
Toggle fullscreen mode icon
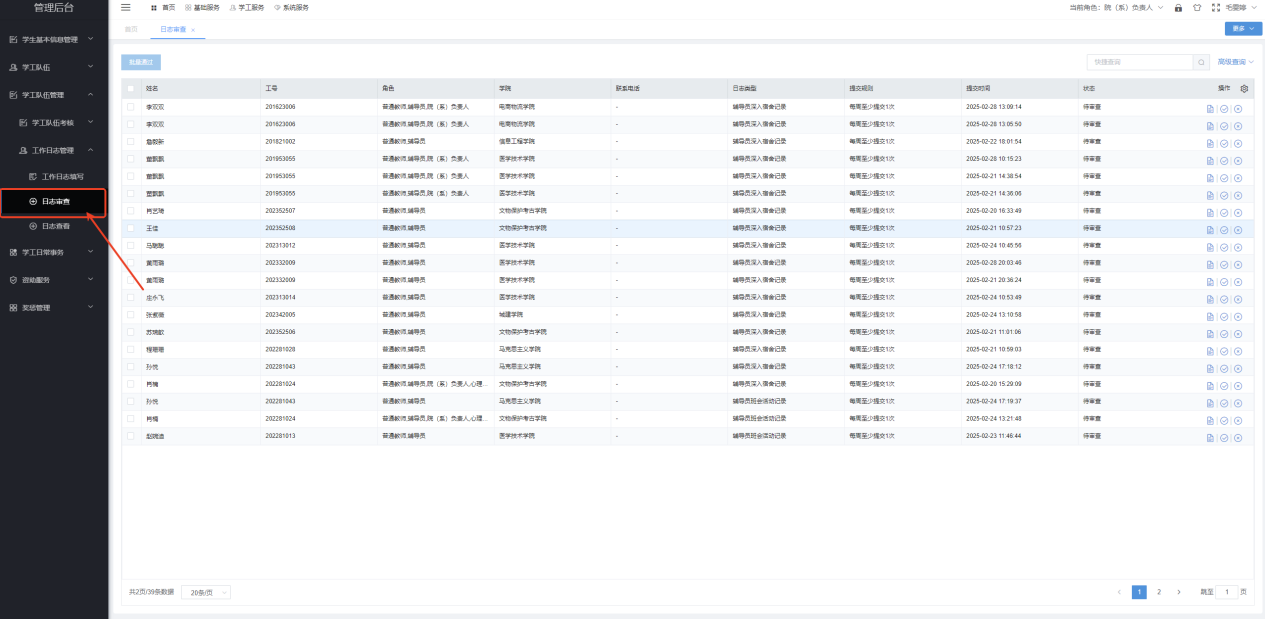(1215, 7)
